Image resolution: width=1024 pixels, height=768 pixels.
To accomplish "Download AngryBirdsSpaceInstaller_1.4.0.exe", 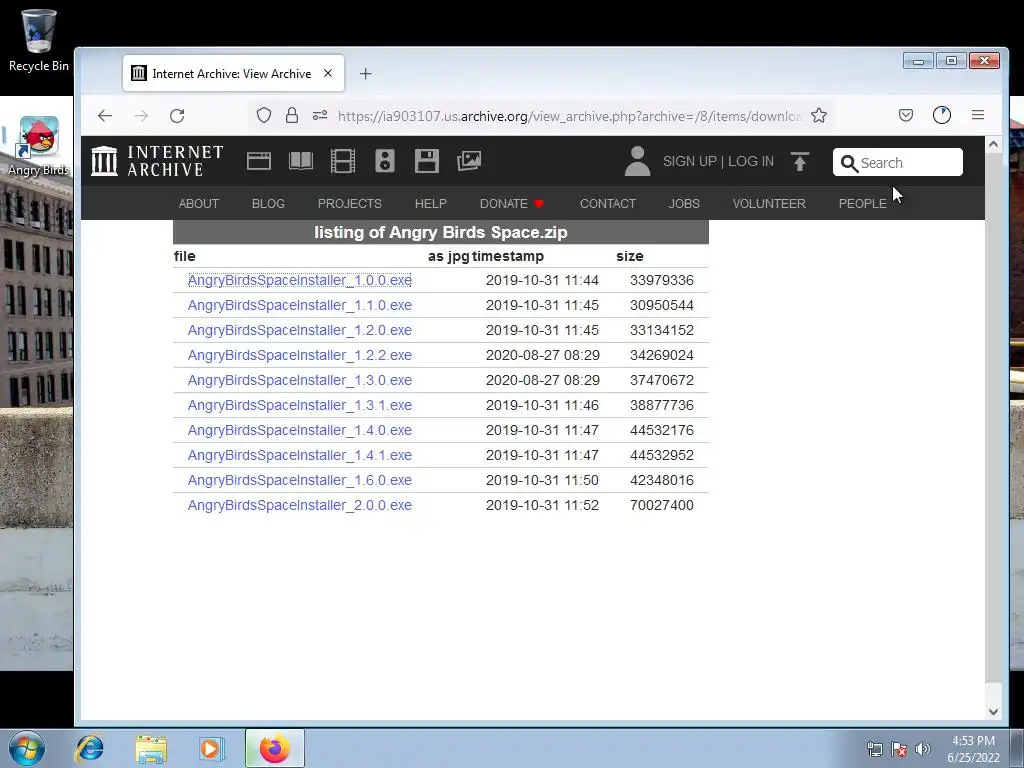I will point(300,430).
